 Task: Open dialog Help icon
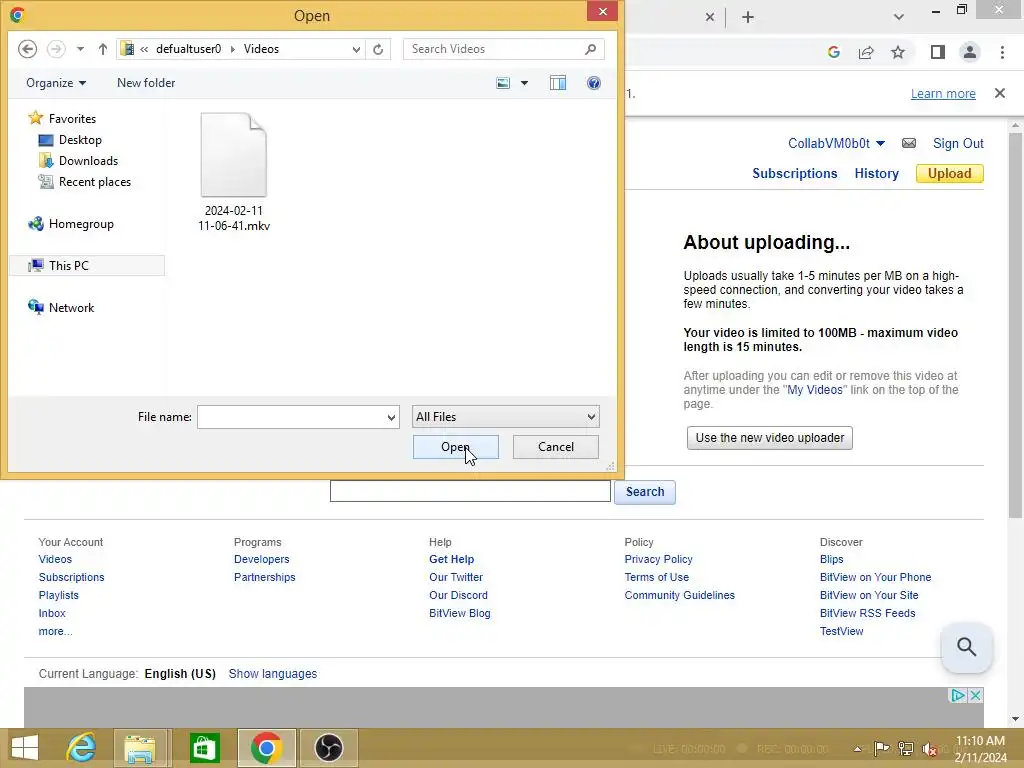tap(594, 83)
